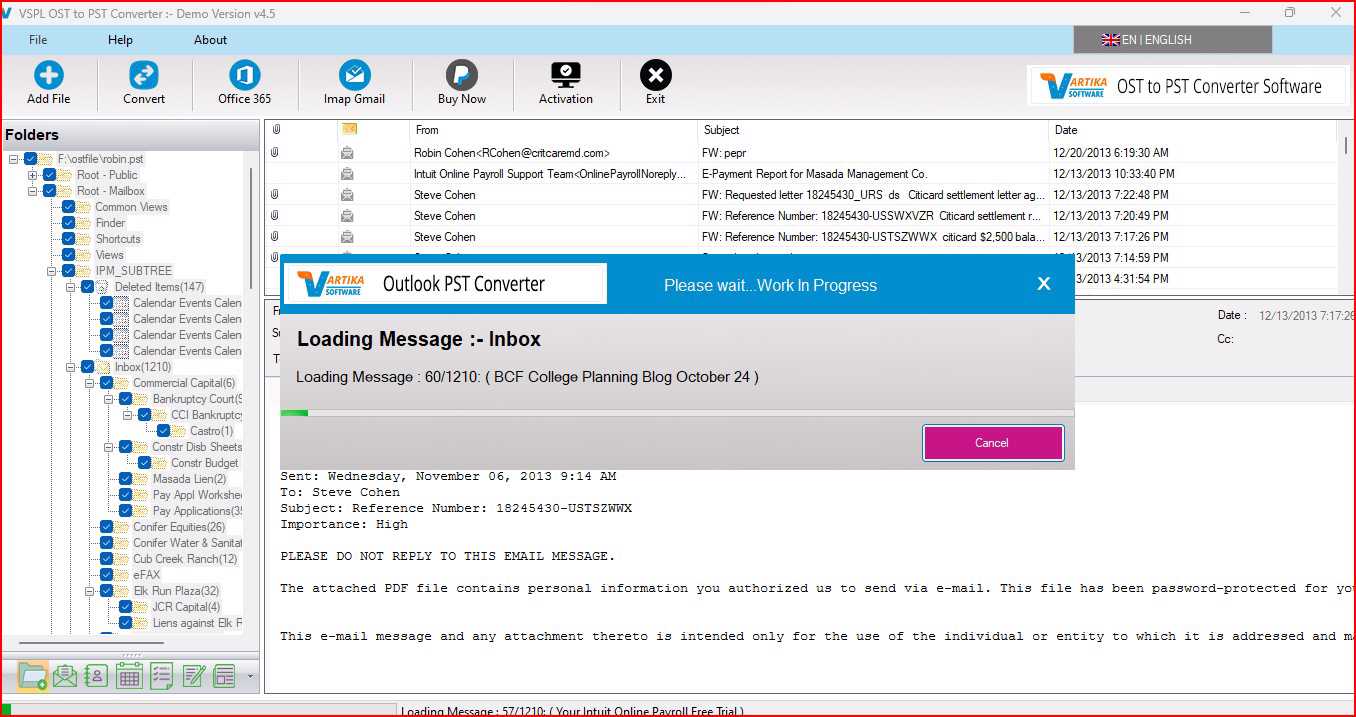This screenshot has width=1356, height=717.
Task: Select the calendar grid icon in bottom bar
Action: click(x=129, y=676)
